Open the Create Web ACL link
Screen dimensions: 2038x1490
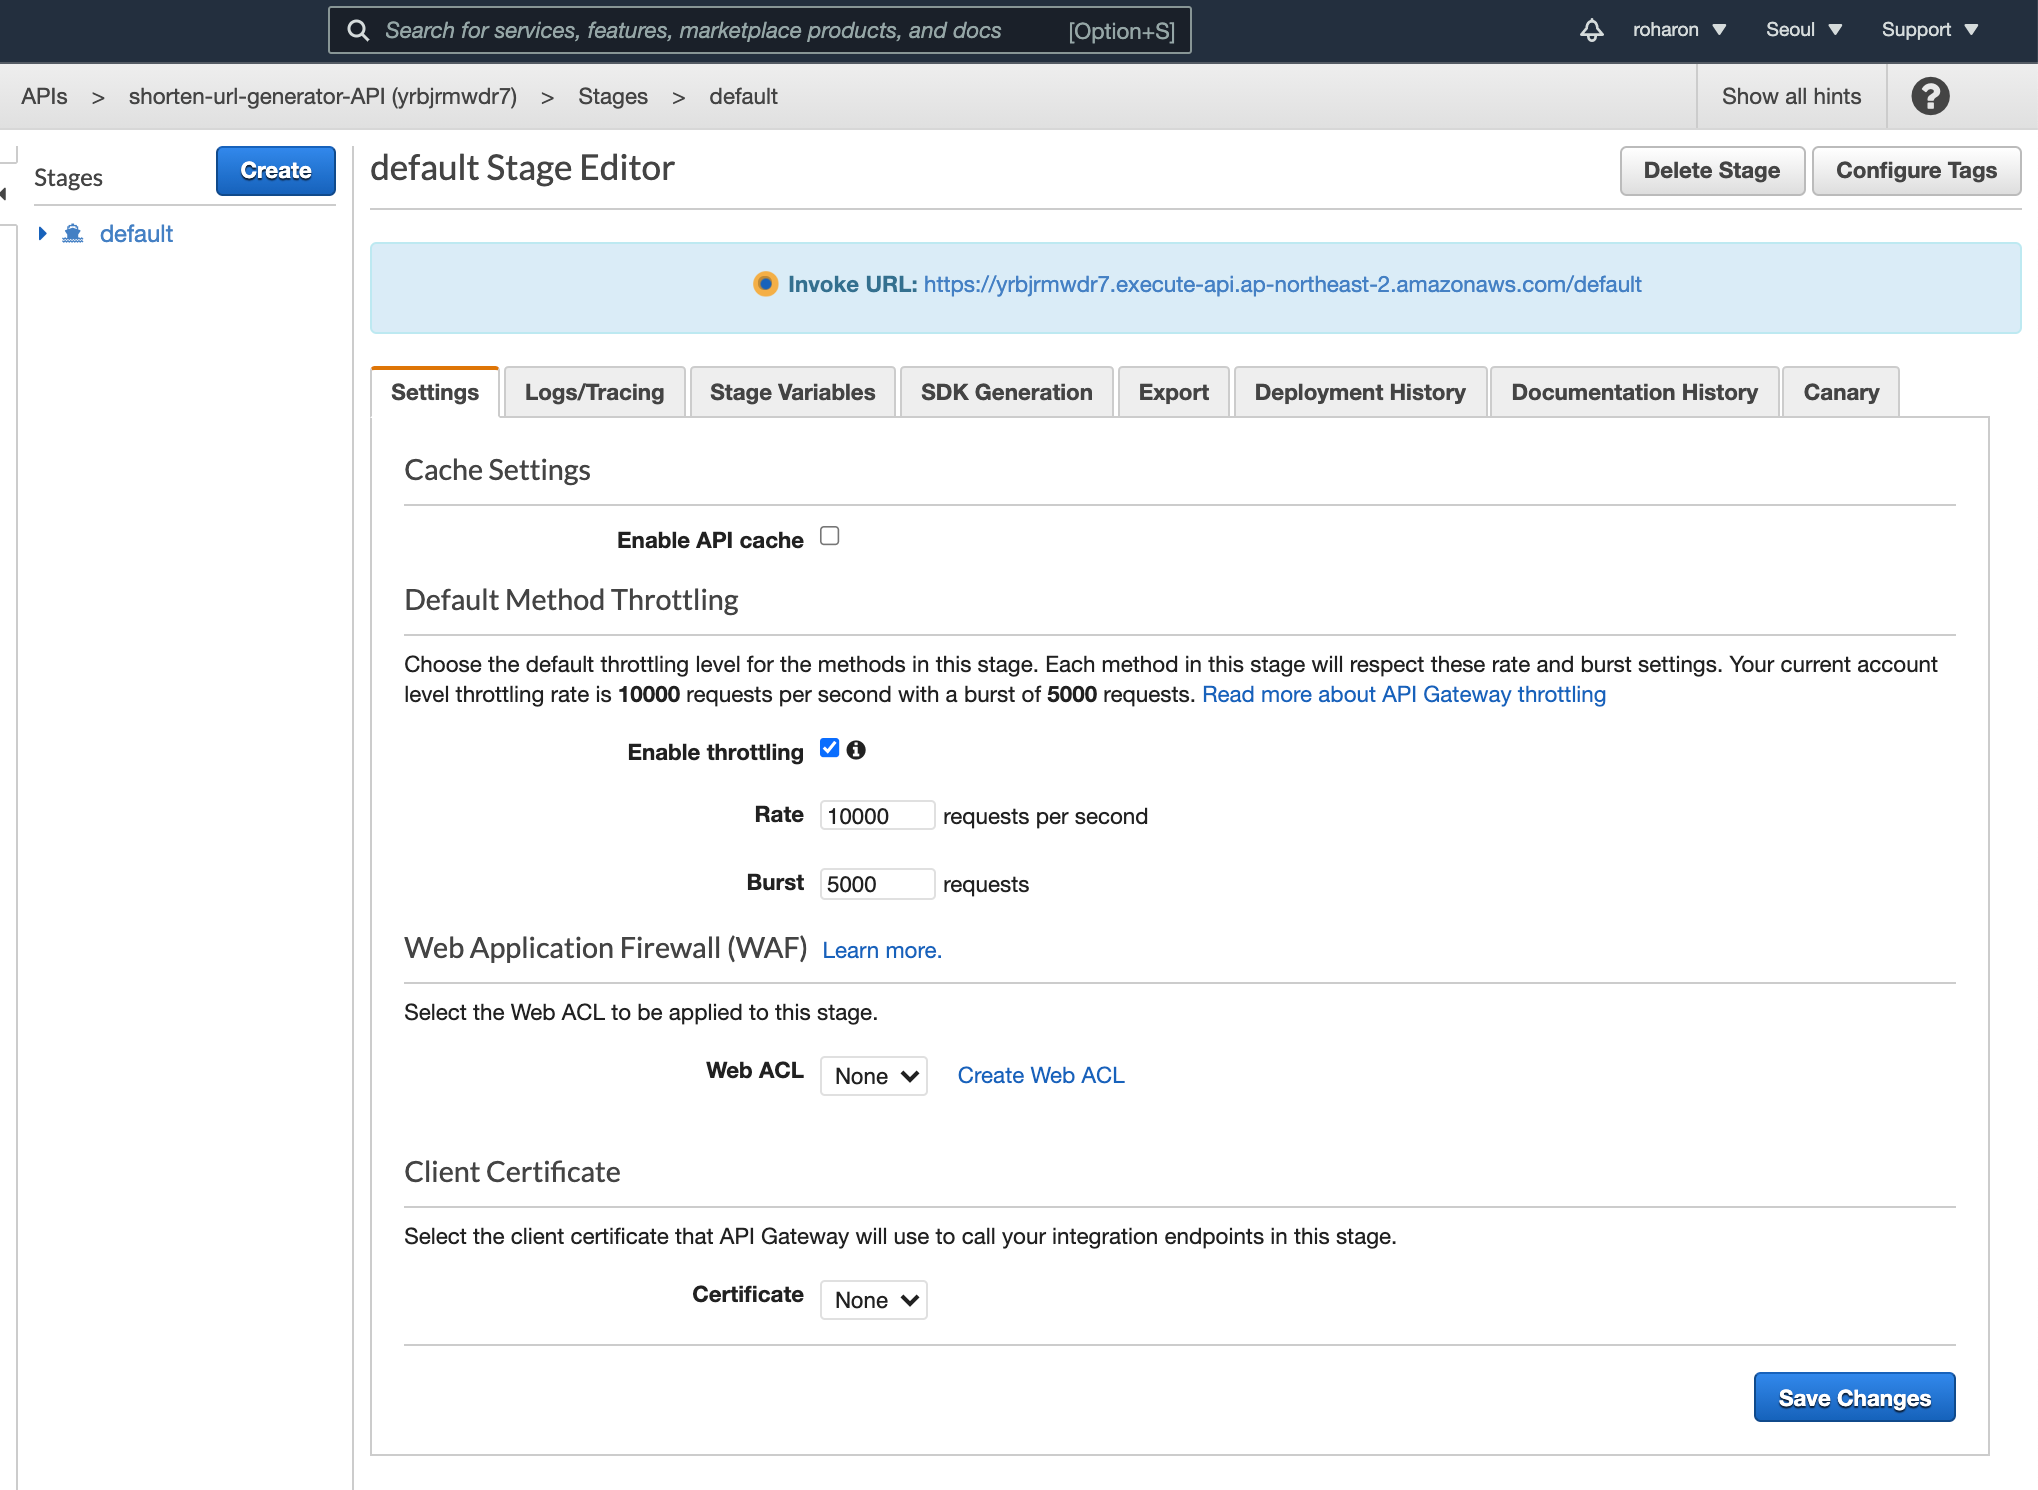(1040, 1075)
